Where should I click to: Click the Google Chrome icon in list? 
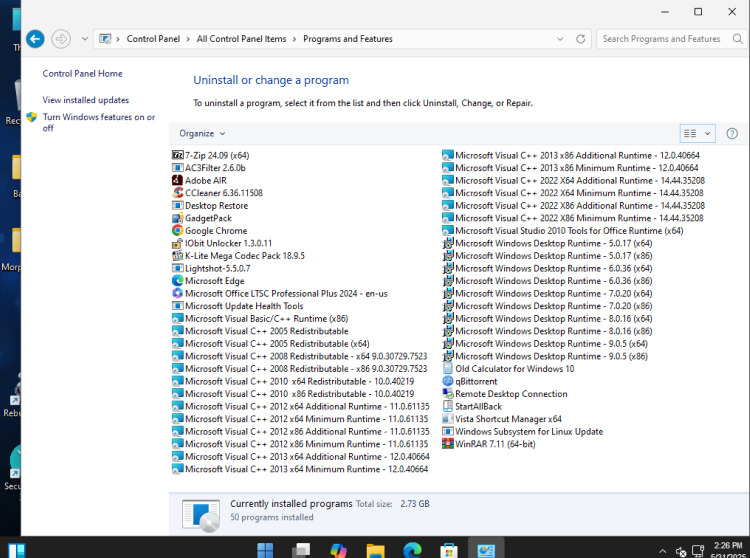(x=177, y=230)
